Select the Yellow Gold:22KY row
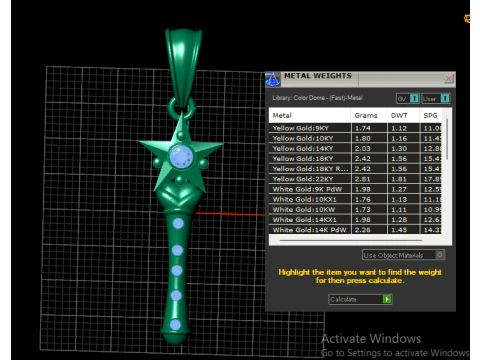Viewport: 480px width, 360px height. [355, 179]
